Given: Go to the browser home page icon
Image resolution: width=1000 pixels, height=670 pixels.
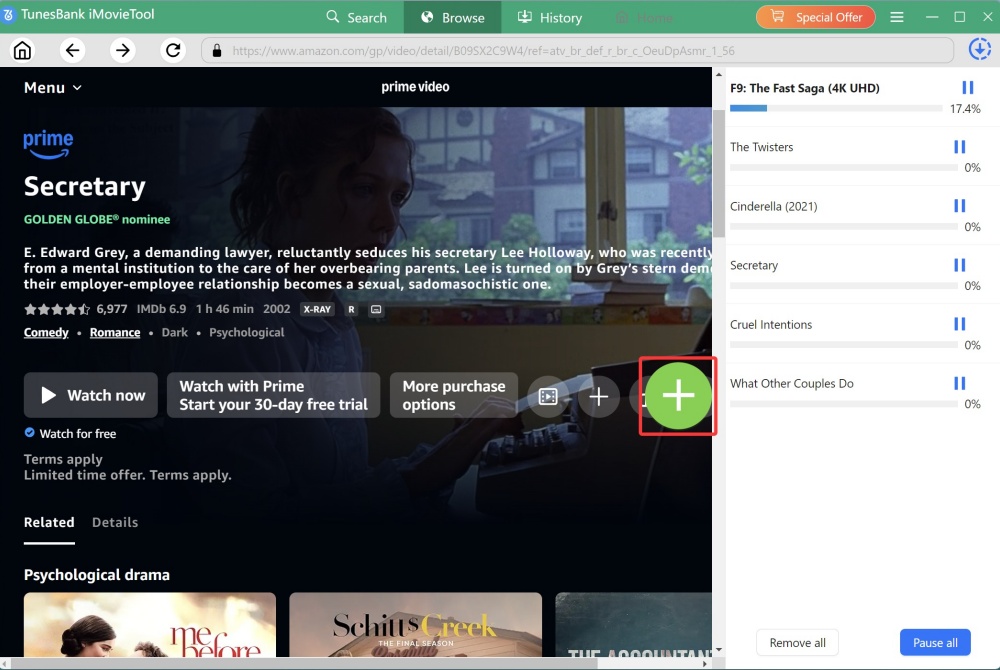Looking at the screenshot, I should (x=22, y=51).
